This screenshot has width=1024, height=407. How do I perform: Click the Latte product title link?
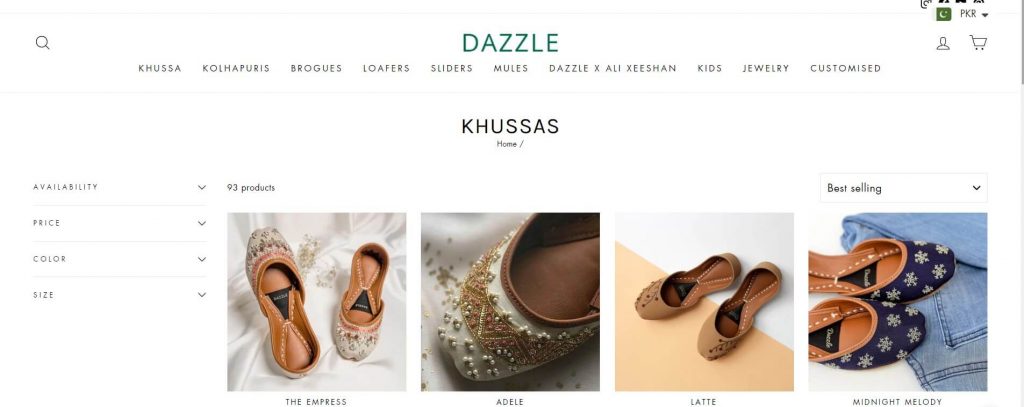(703, 402)
